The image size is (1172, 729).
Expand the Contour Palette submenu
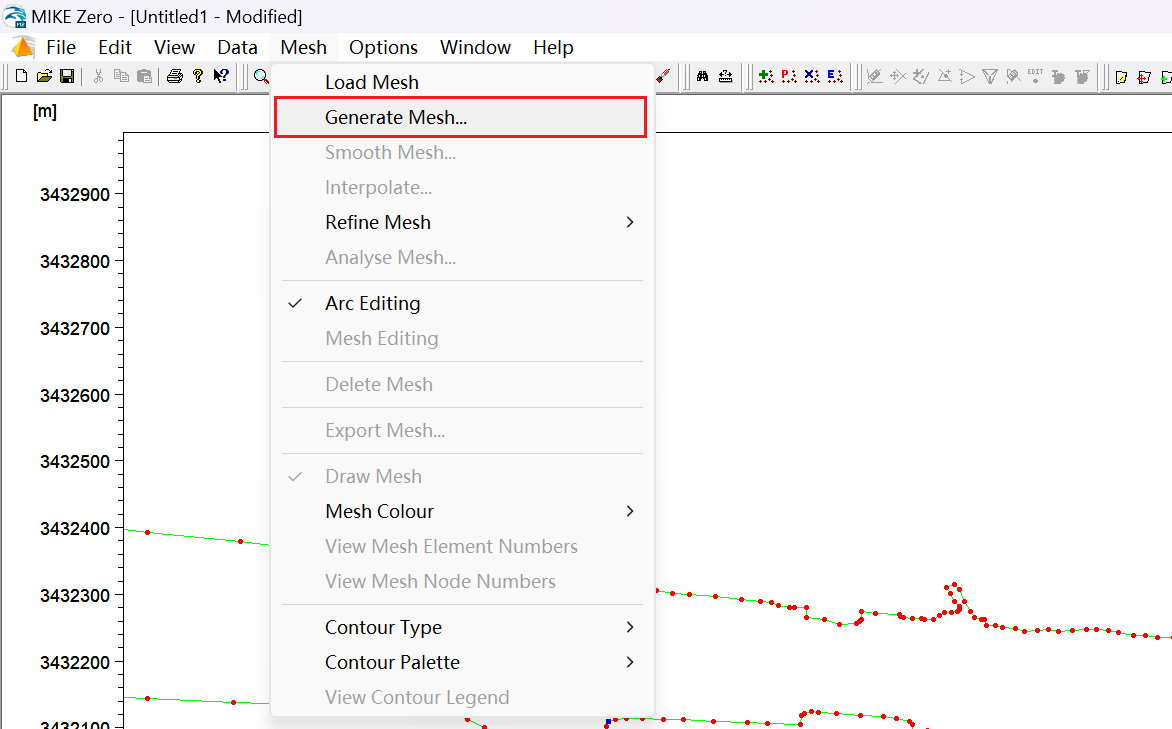pyautogui.click(x=462, y=662)
